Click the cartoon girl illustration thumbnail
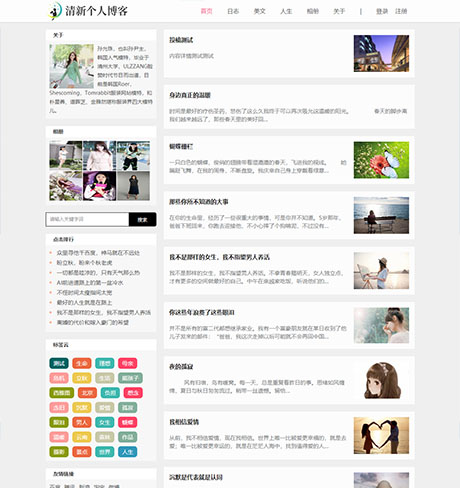 [x=382, y=380]
